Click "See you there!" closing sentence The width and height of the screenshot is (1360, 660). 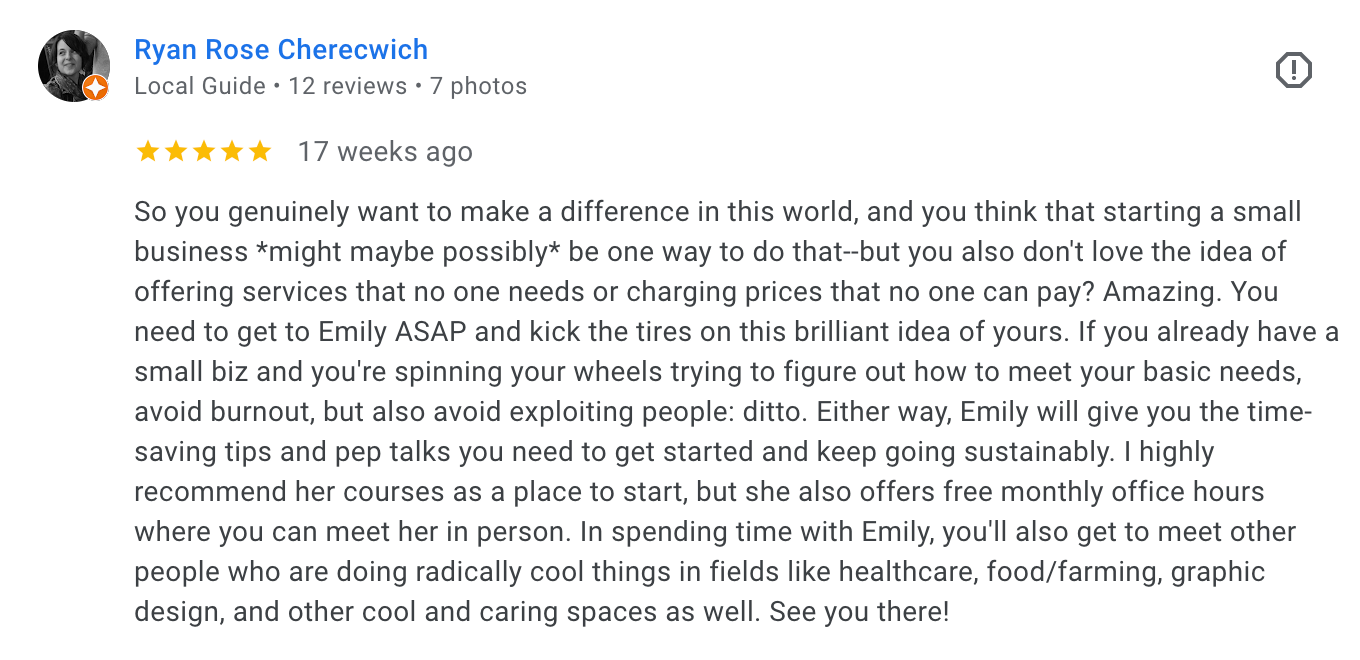click(x=859, y=612)
